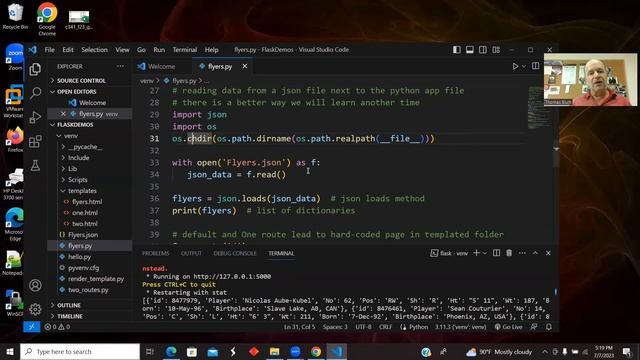This screenshot has width=640, height=360.
Task: Click the Run Python File play button
Action: point(516,66)
